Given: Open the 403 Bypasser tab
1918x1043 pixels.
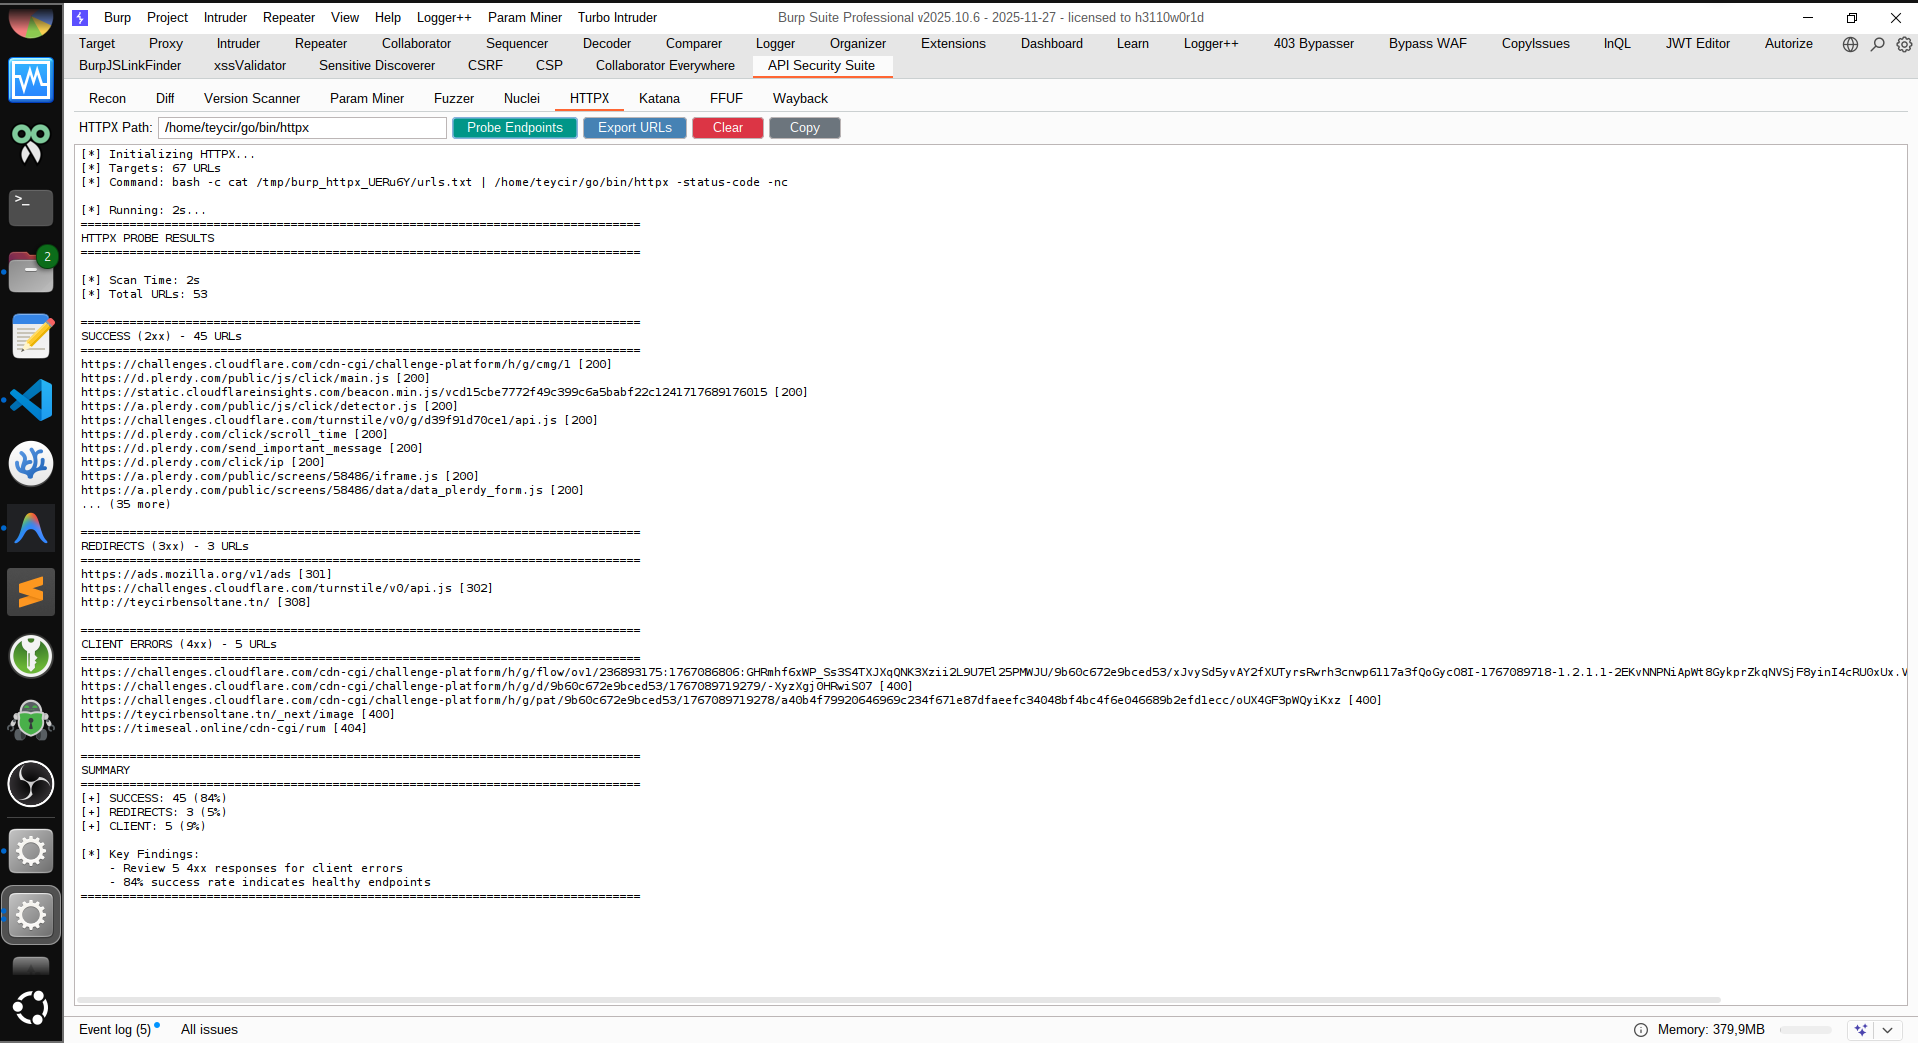Looking at the screenshot, I should (x=1313, y=44).
